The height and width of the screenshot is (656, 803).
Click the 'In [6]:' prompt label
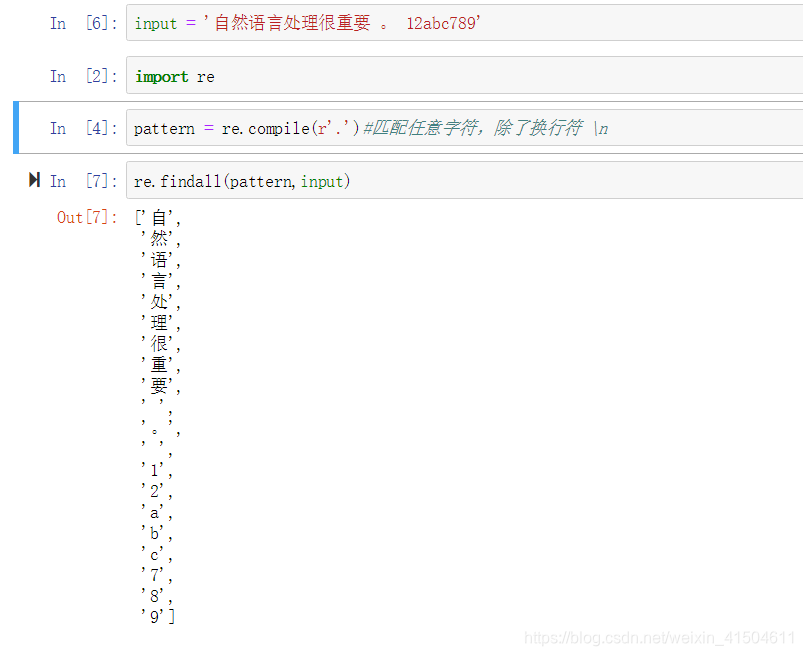tap(83, 23)
